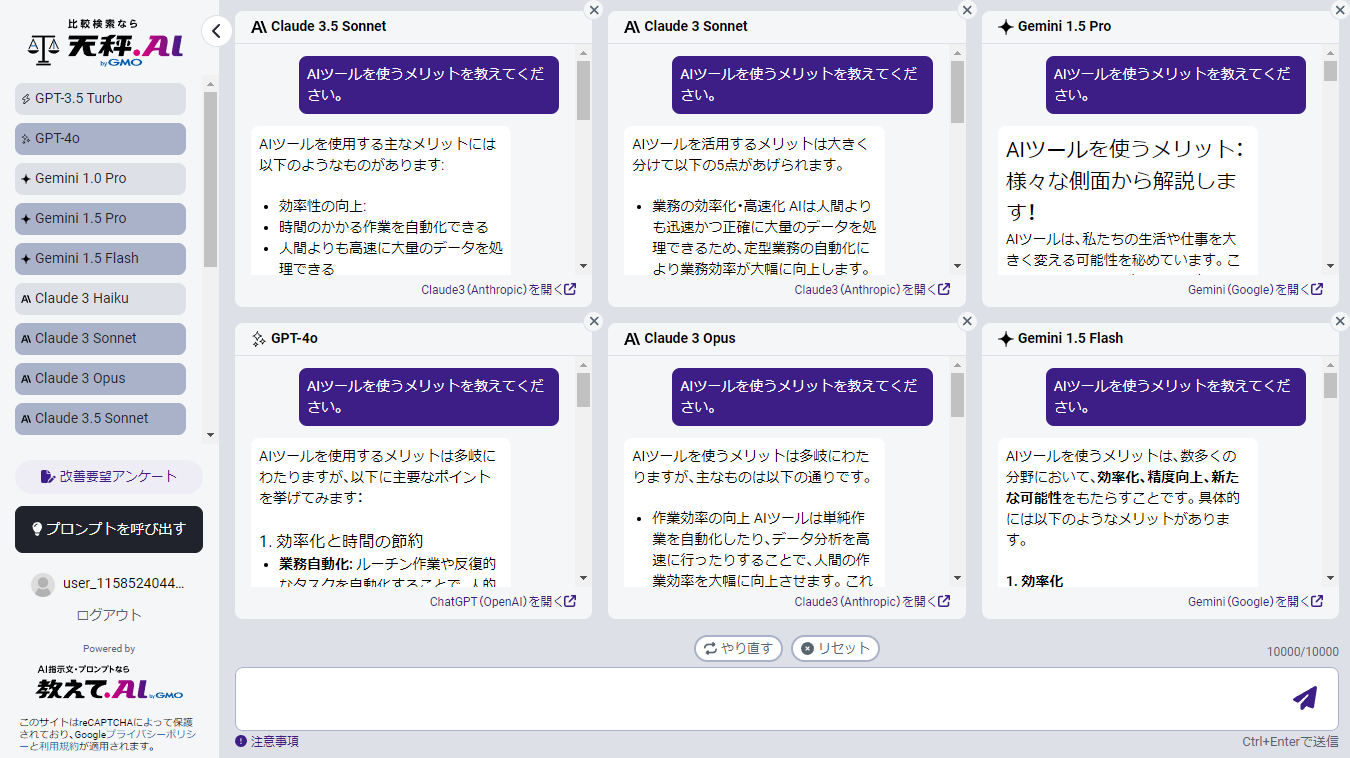Click the message input text field
1350x758 pixels.
click(760, 698)
